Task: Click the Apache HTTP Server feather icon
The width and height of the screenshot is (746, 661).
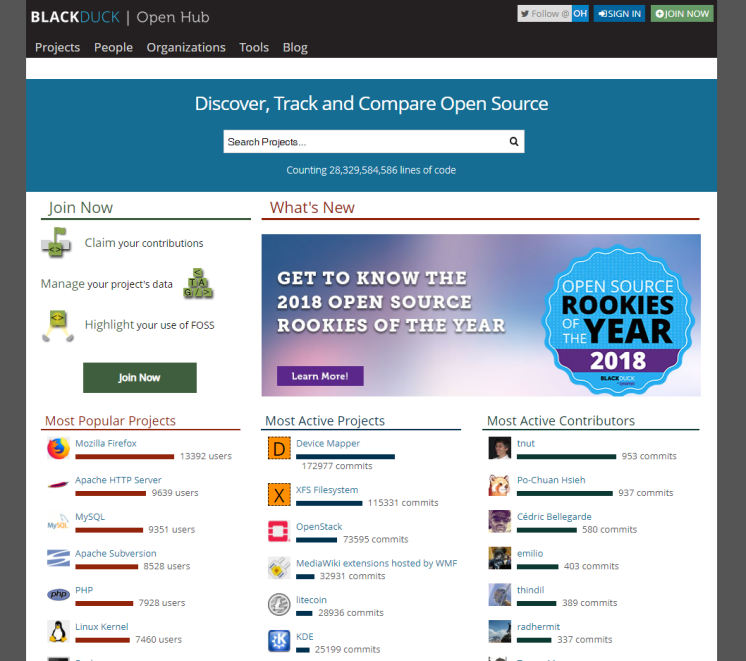Action: point(58,485)
